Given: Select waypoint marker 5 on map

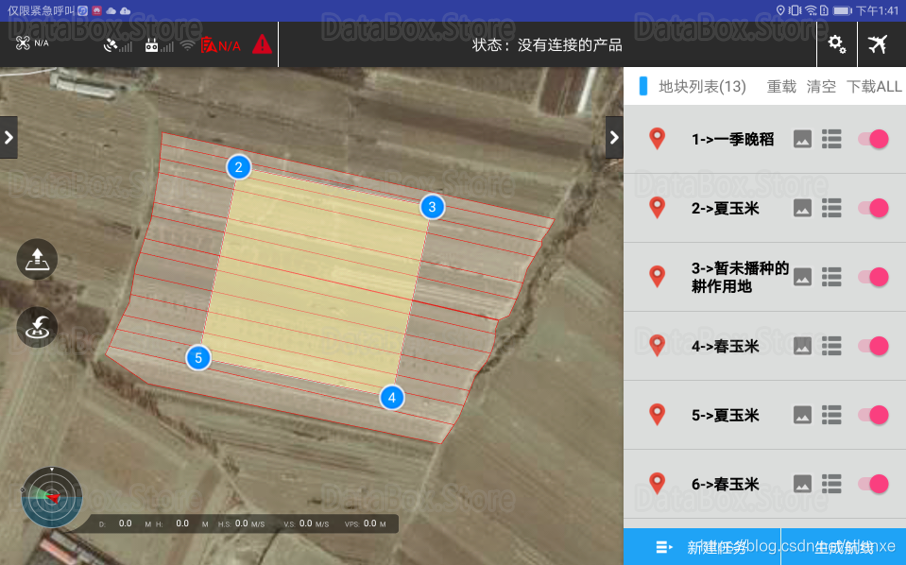Looking at the screenshot, I should (x=198, y=358).
